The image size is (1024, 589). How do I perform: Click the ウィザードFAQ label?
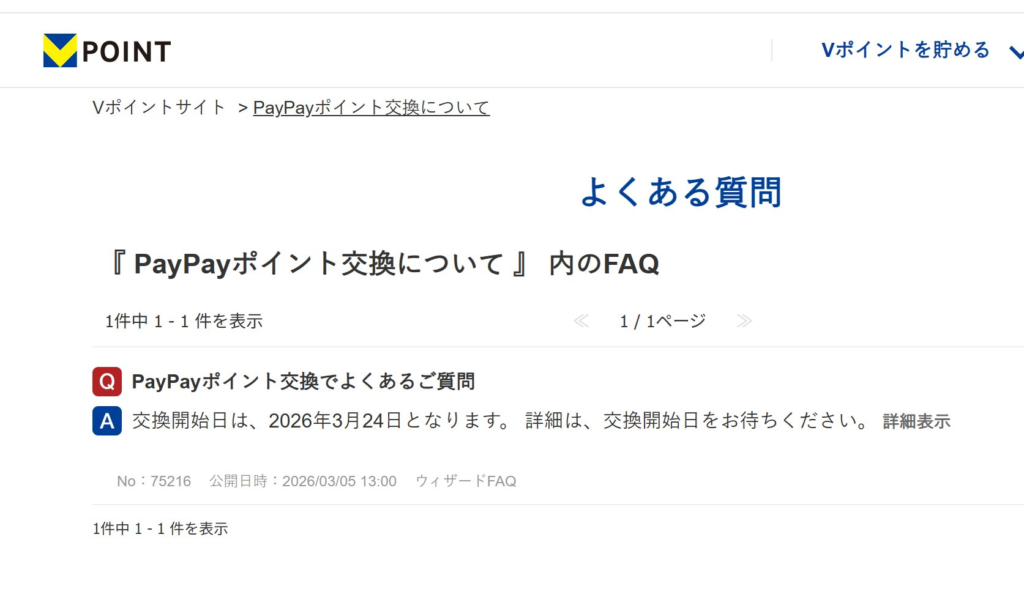pos(466,481)
